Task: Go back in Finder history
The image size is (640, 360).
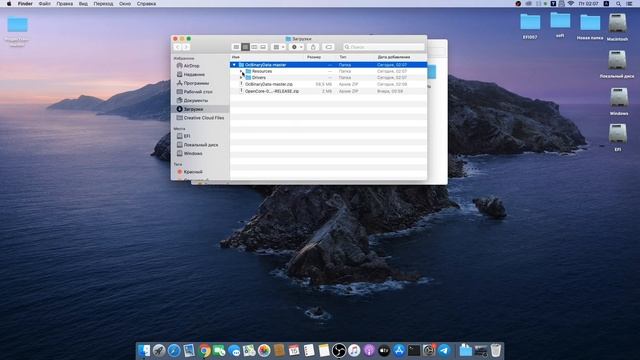Action: tap(178, 47)
